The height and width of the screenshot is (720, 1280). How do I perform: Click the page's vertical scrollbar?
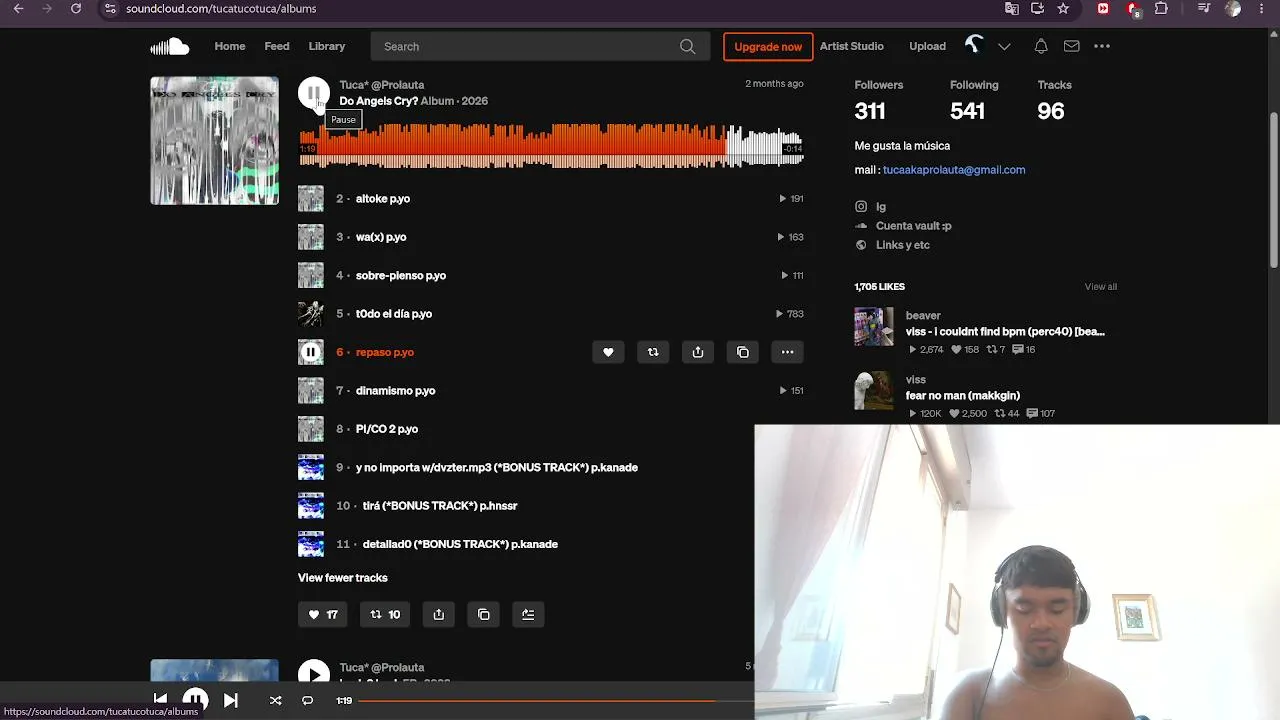(x=1273, y=190)
